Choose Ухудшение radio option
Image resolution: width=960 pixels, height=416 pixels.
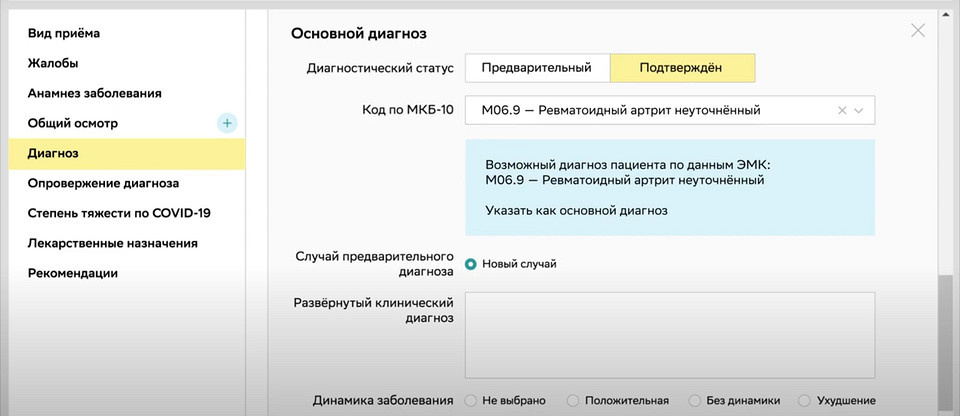coord(804,401)
